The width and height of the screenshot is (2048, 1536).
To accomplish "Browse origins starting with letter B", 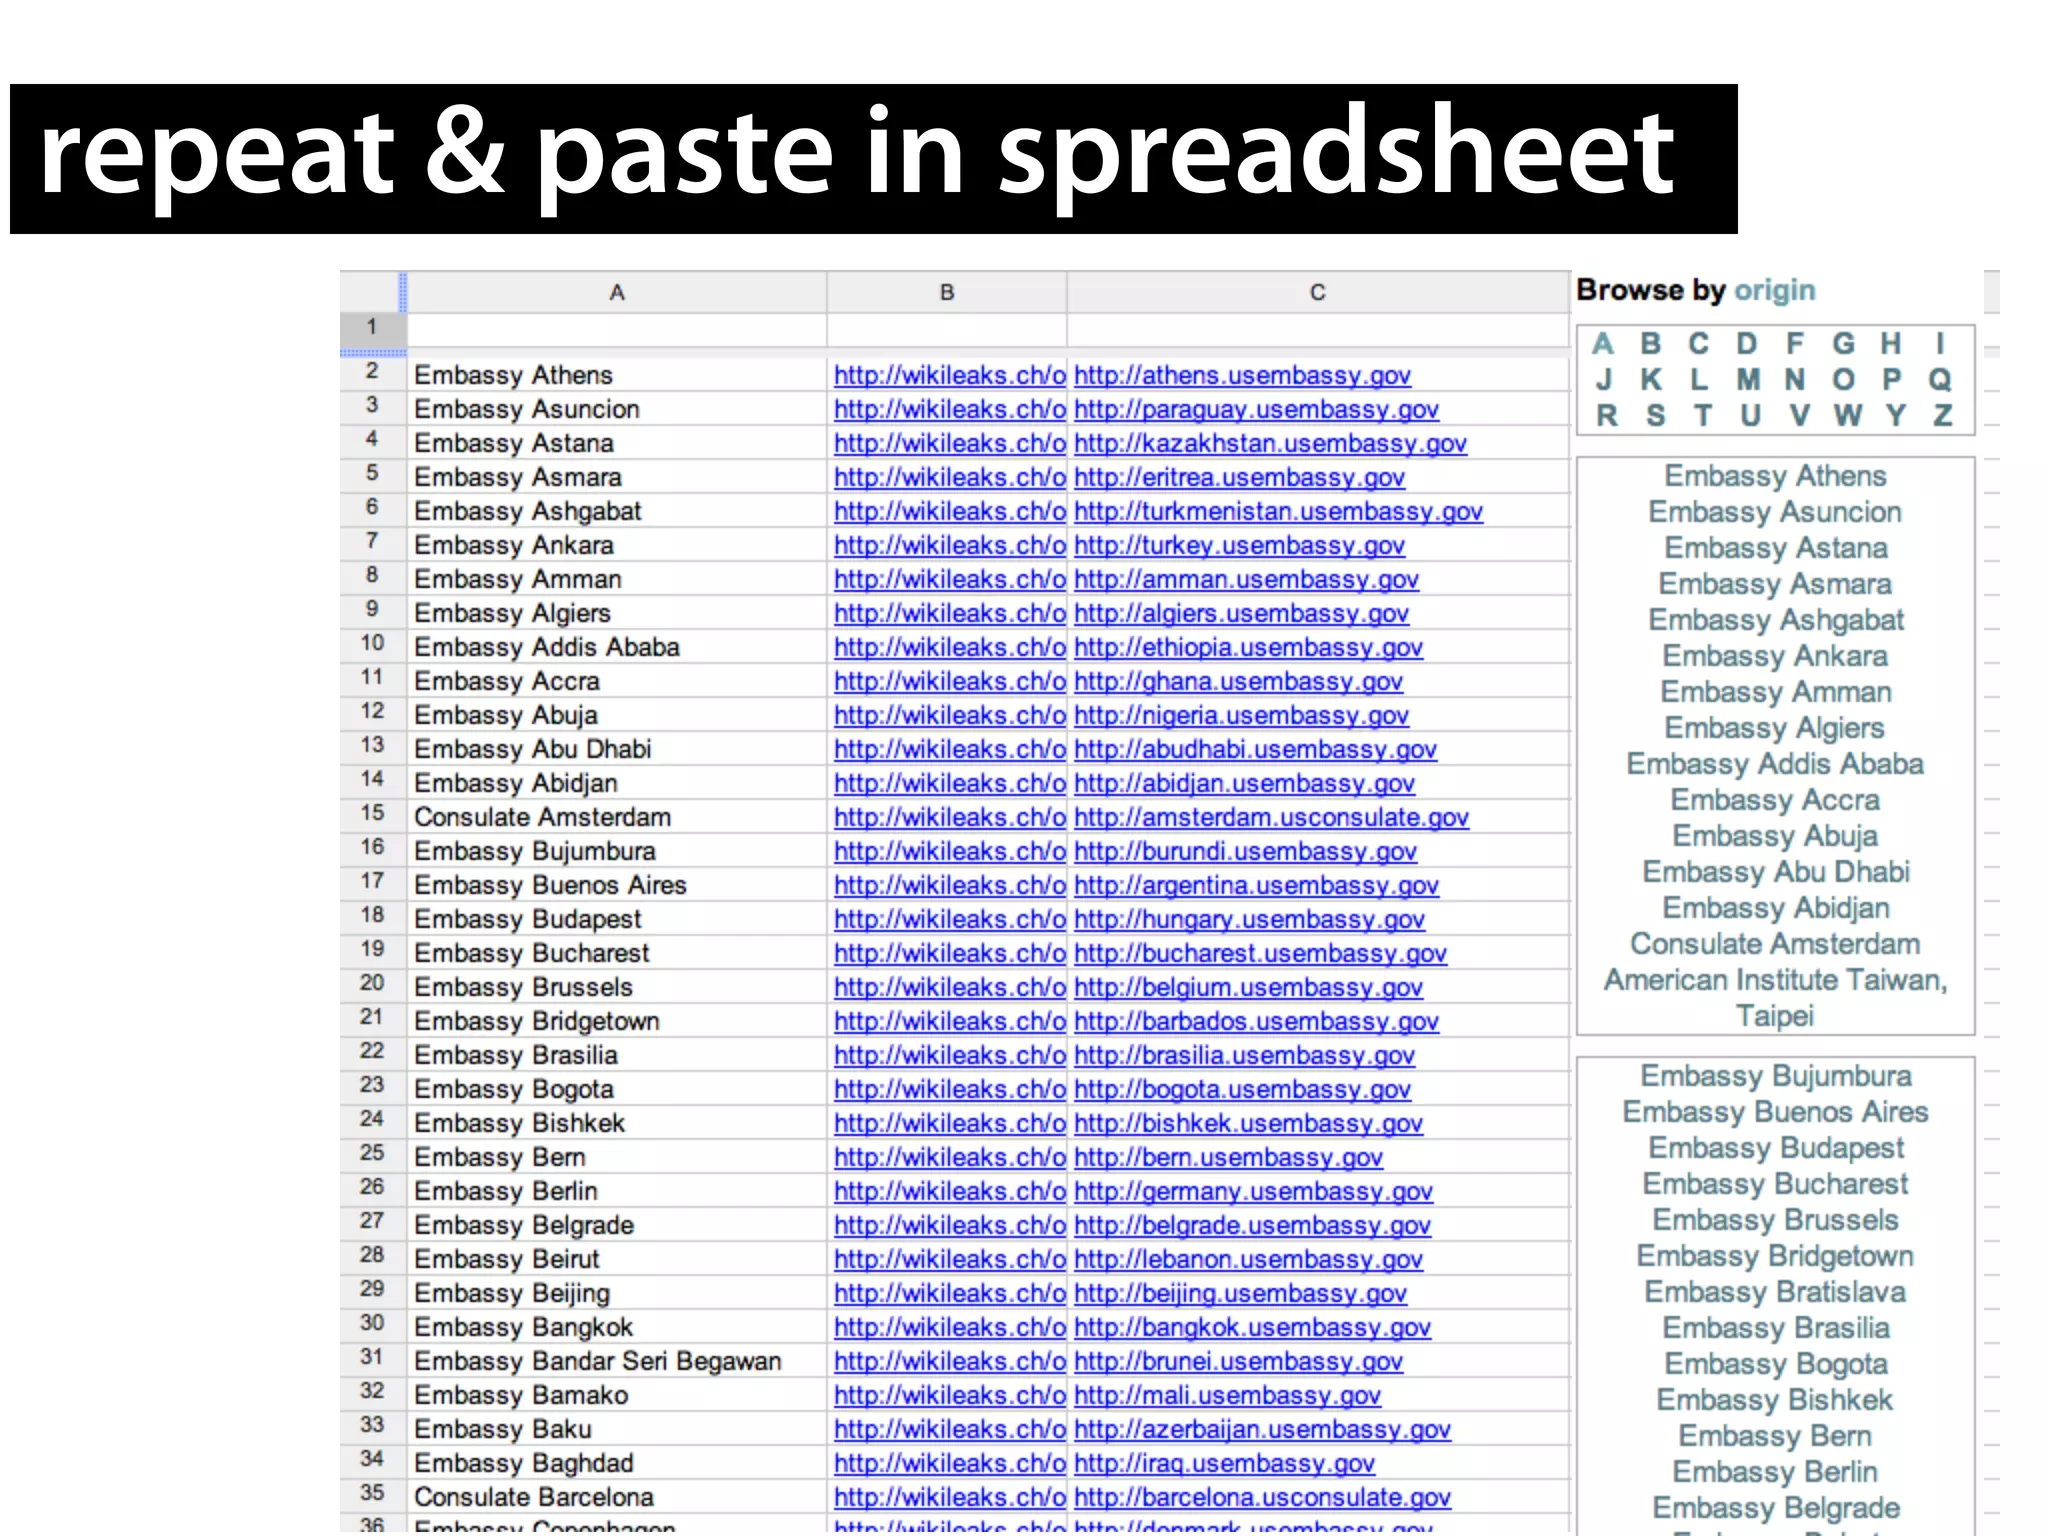I will (1651, 344).
